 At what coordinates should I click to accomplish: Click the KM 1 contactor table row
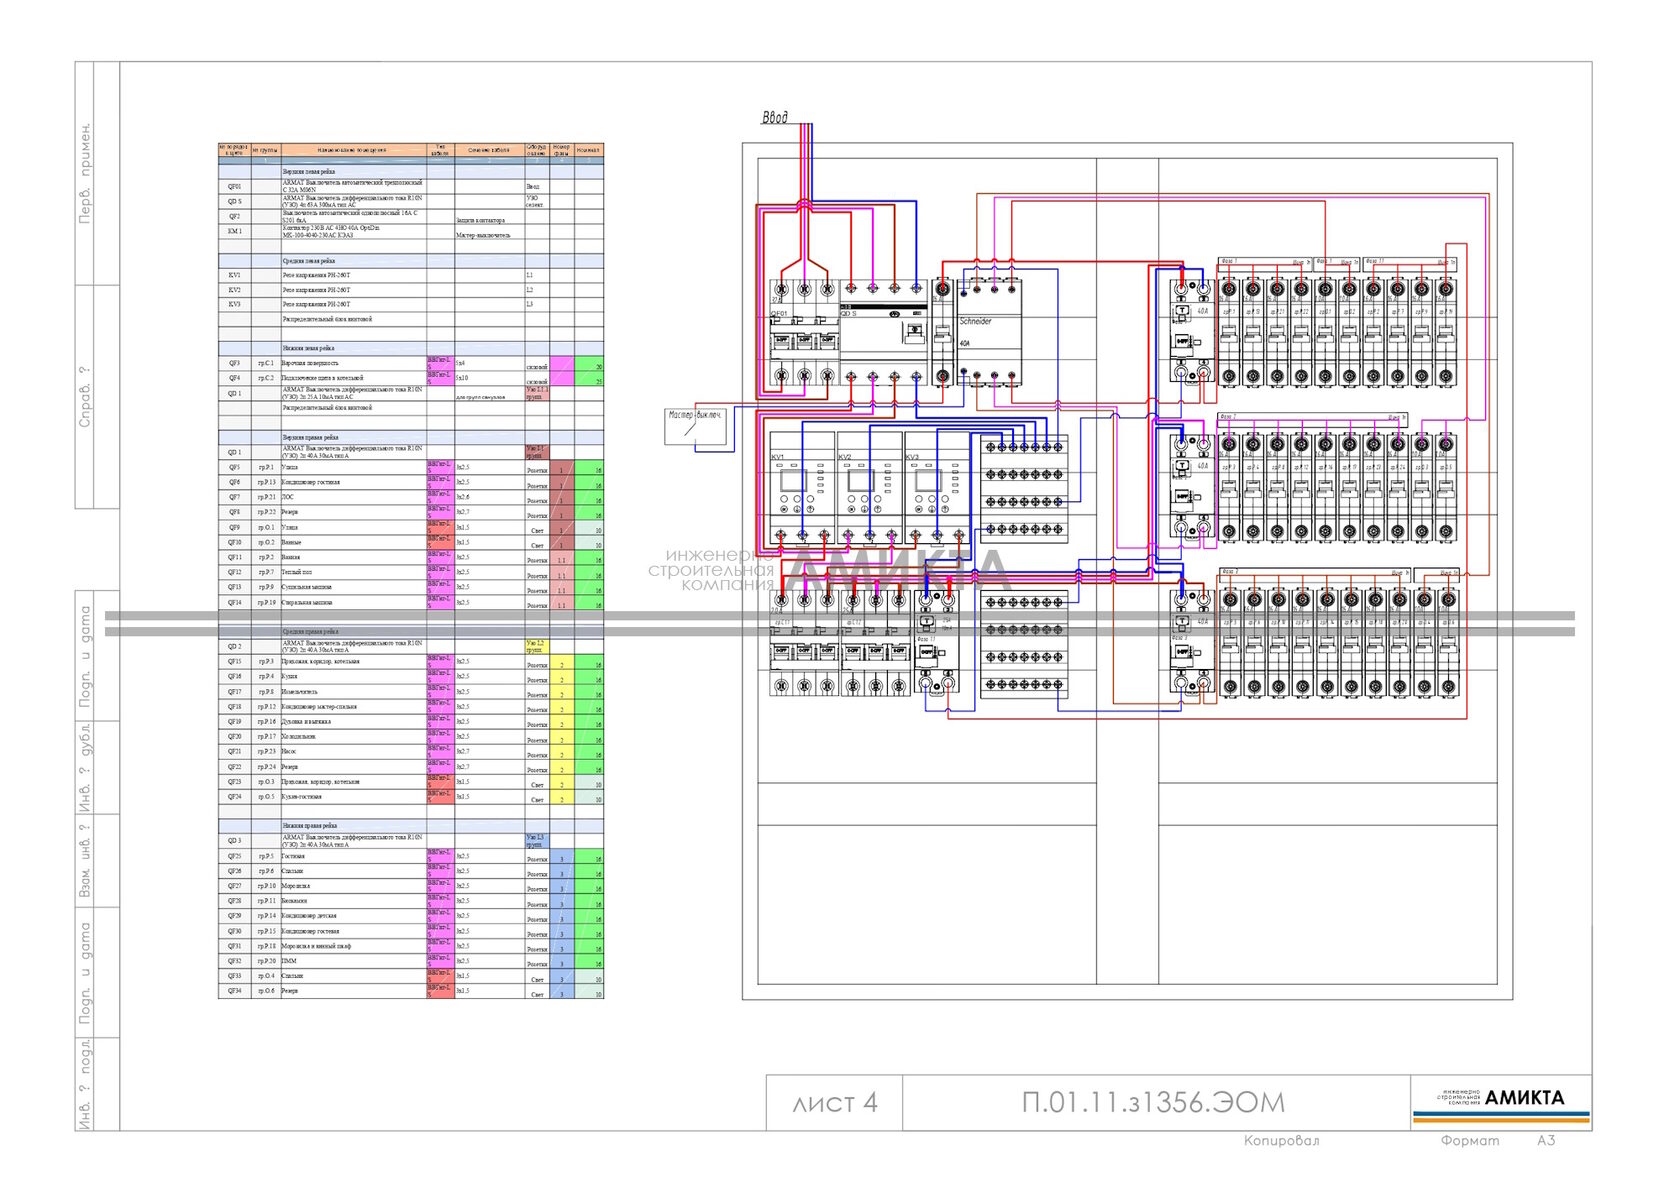point(411,231)
